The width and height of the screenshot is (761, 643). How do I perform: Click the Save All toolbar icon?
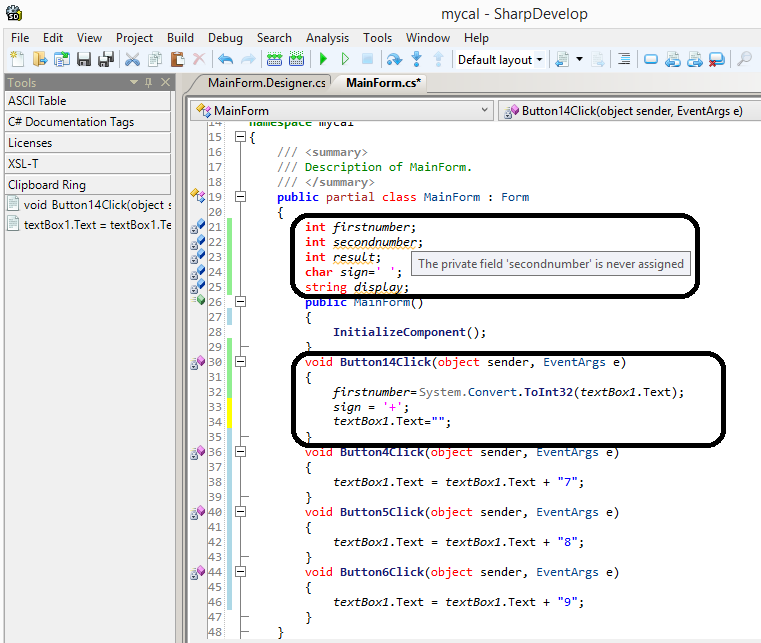[x=105, y=60]
